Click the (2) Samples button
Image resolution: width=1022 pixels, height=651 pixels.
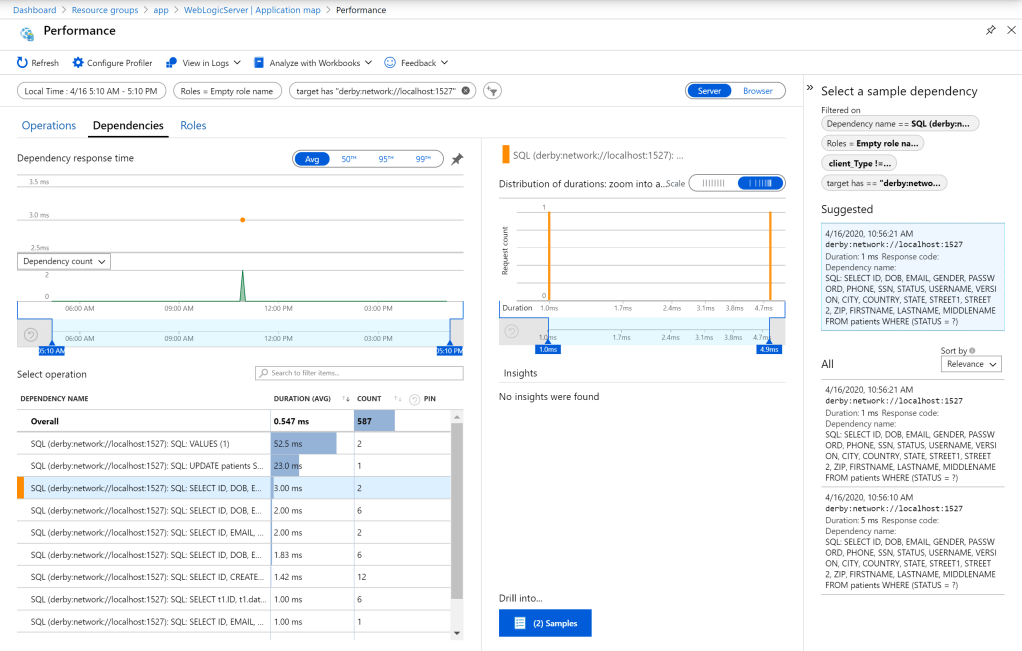tap(545, 623)
